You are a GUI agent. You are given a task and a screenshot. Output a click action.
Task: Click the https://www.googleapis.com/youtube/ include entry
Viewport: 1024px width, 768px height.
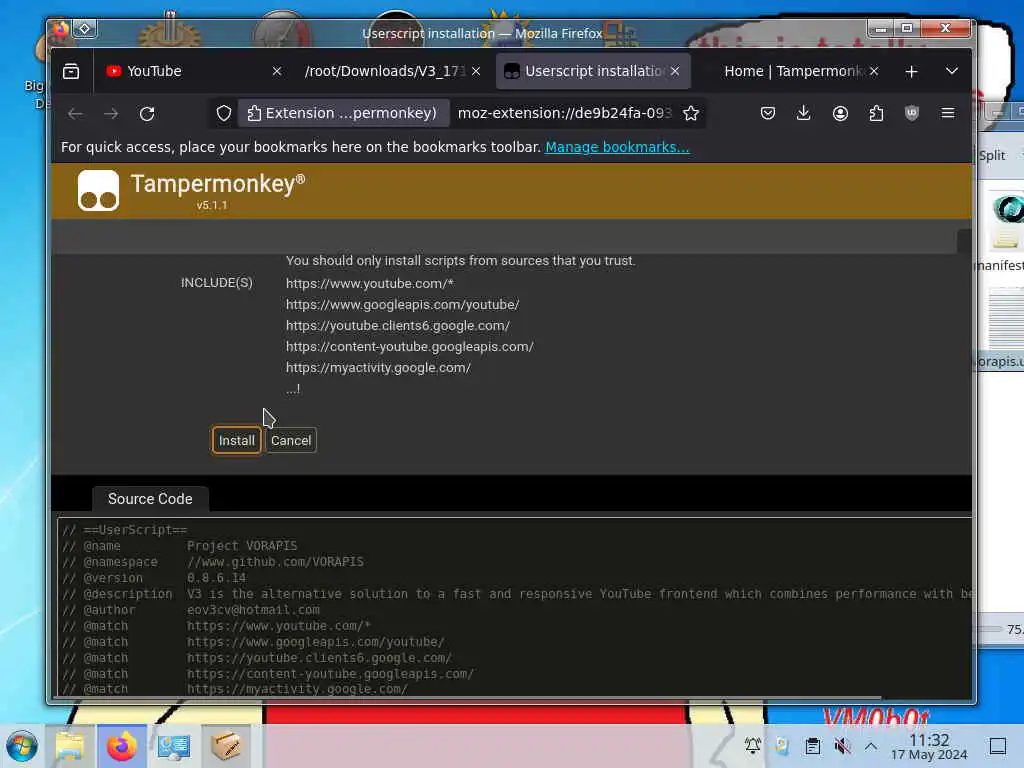tap(402, 304)
